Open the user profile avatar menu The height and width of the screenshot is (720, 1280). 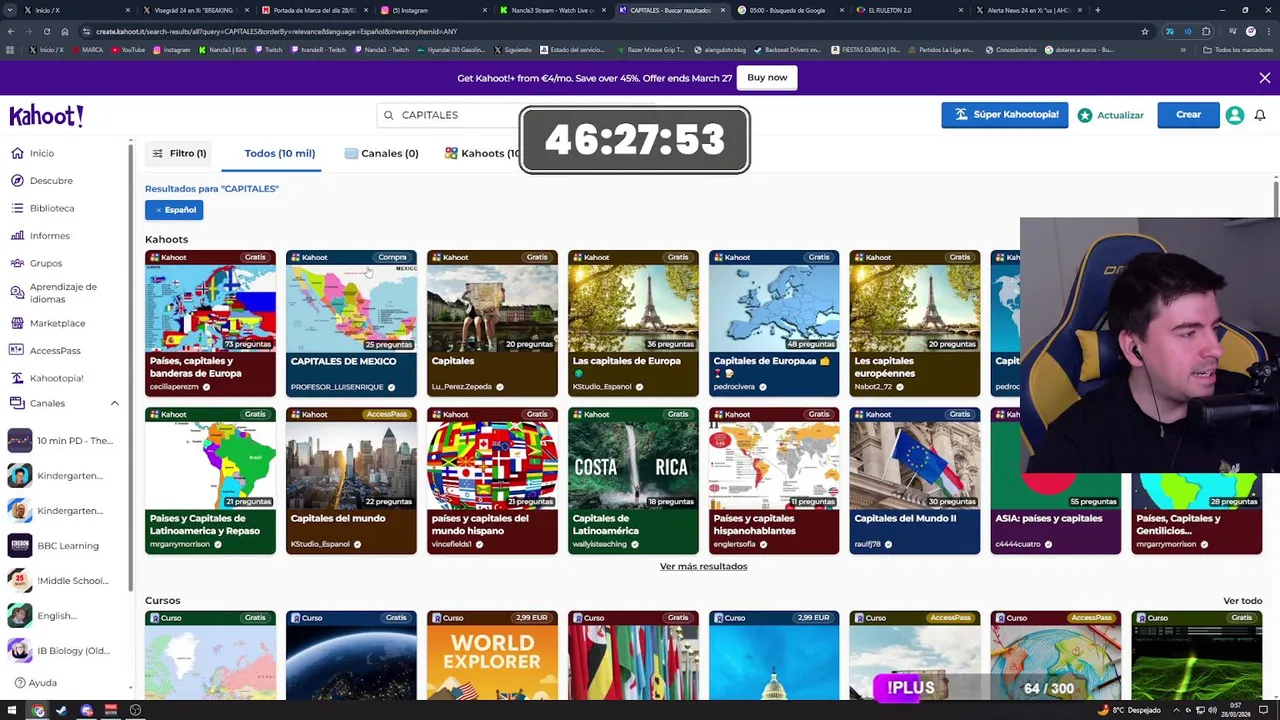pos(1235,115)
